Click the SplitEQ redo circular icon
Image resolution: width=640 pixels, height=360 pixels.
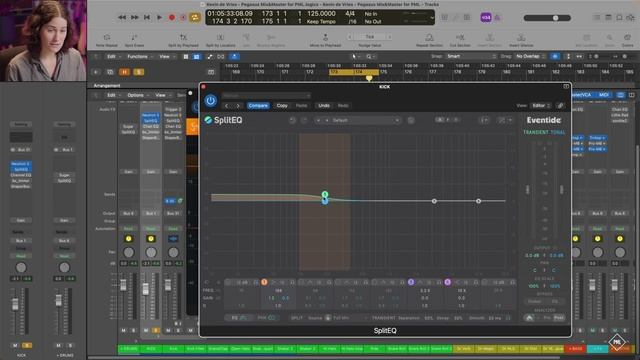tap(304, 120)
